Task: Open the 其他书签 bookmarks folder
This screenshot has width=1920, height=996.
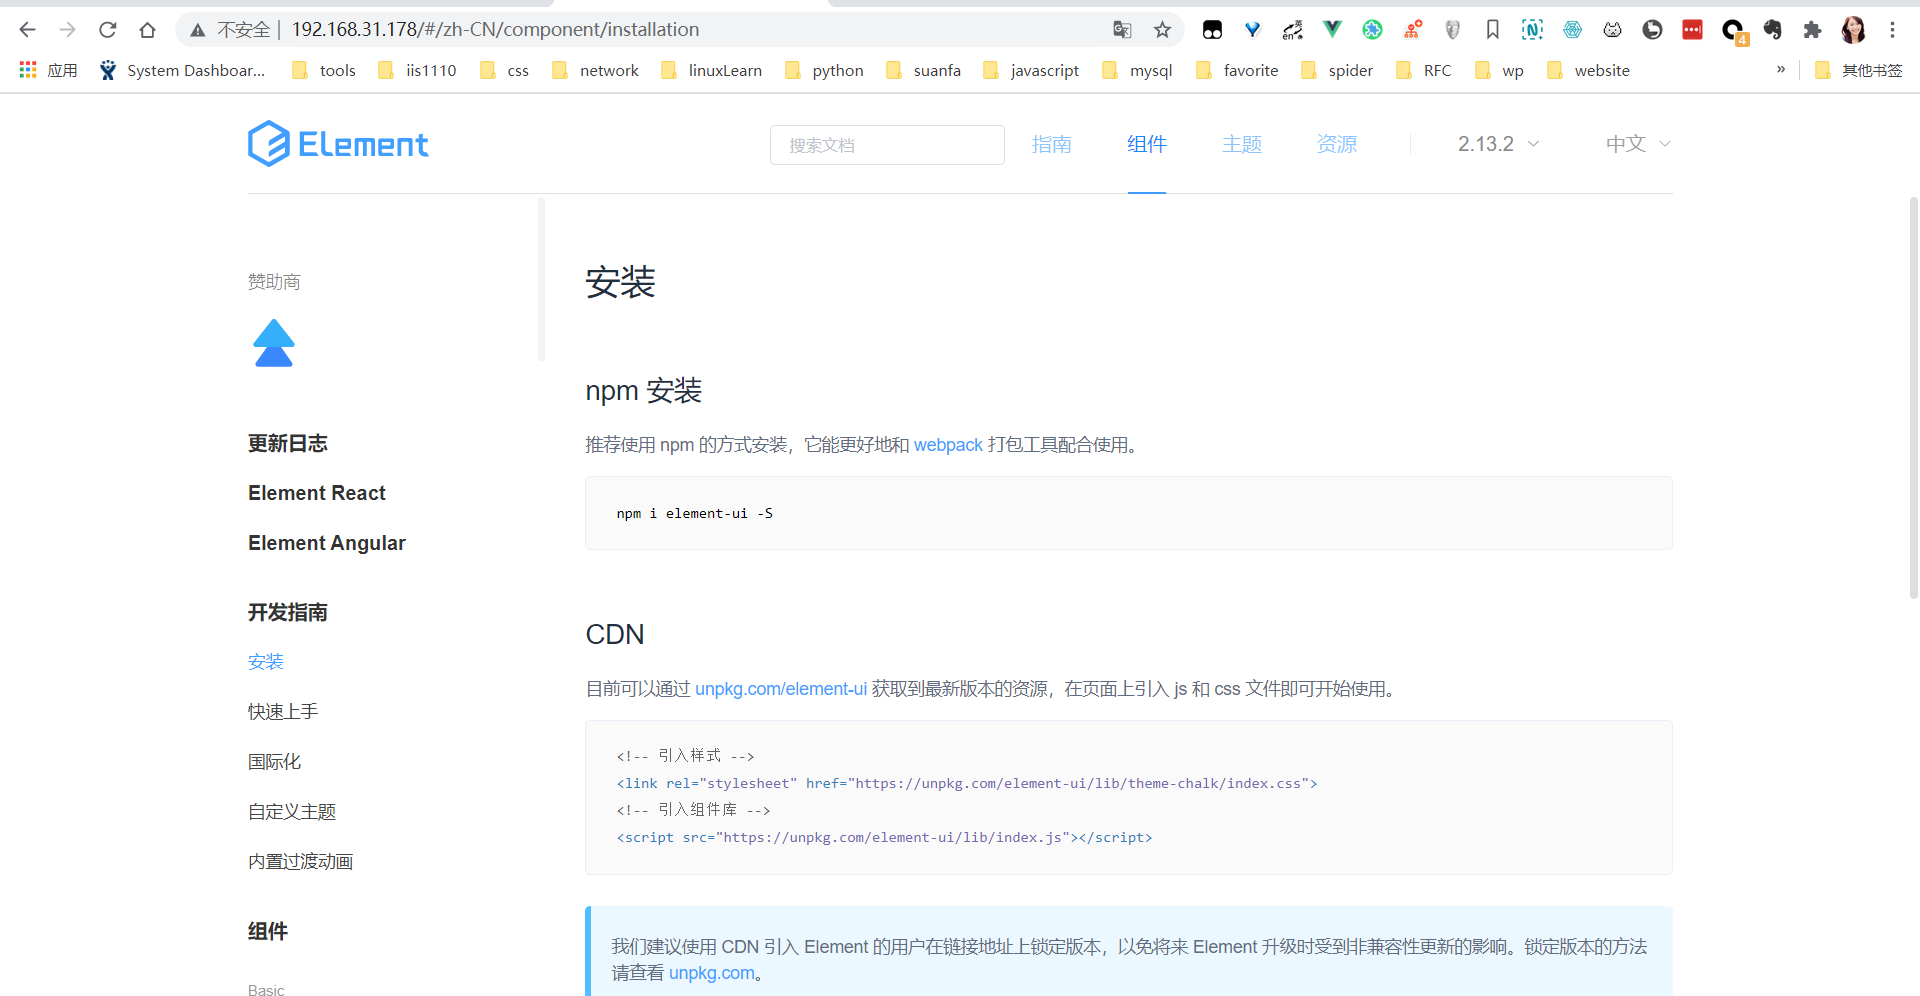Action: point(1859,70)
